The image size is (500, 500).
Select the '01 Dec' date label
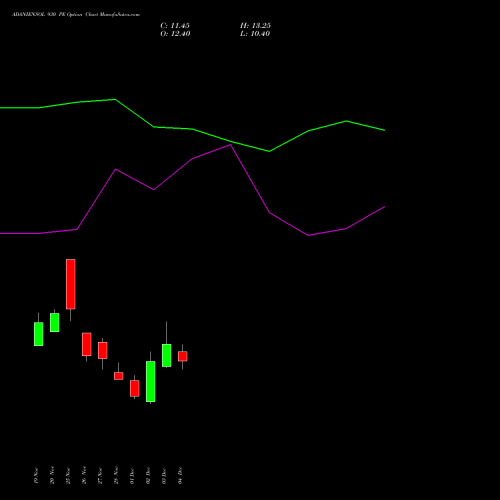point(132,475)
